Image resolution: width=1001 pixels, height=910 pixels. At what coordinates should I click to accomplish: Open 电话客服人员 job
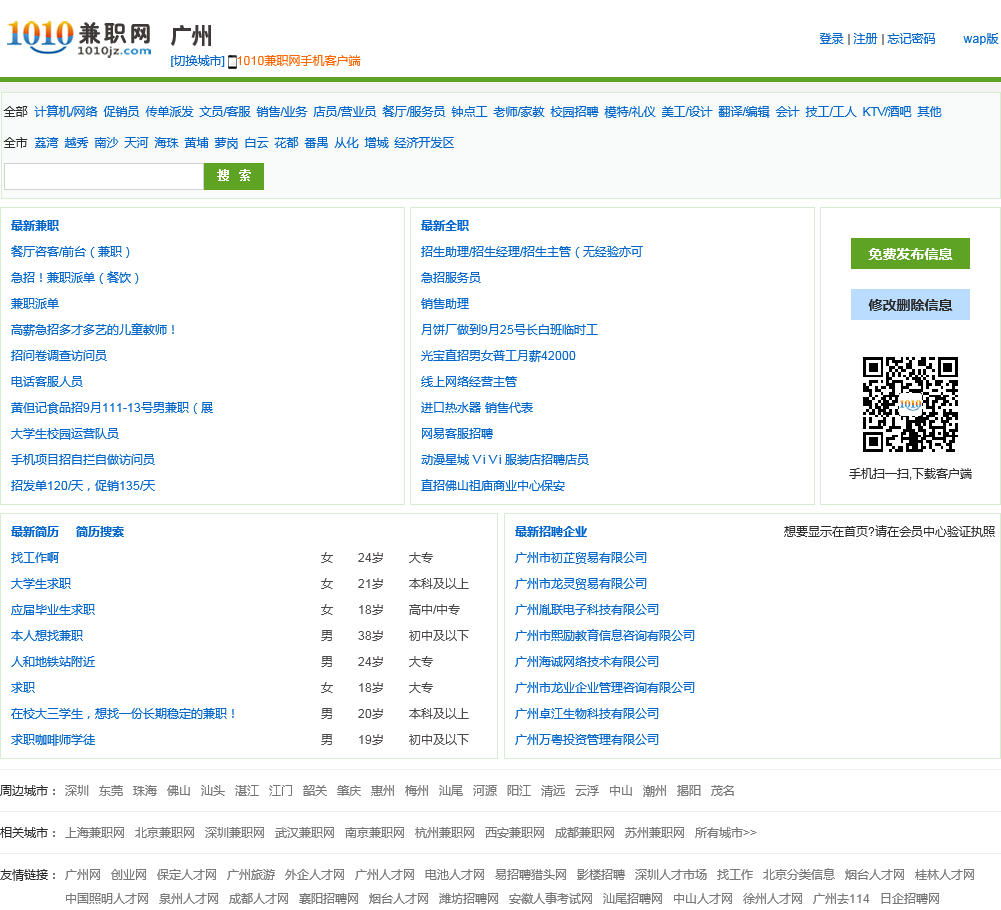click(47, 381)
